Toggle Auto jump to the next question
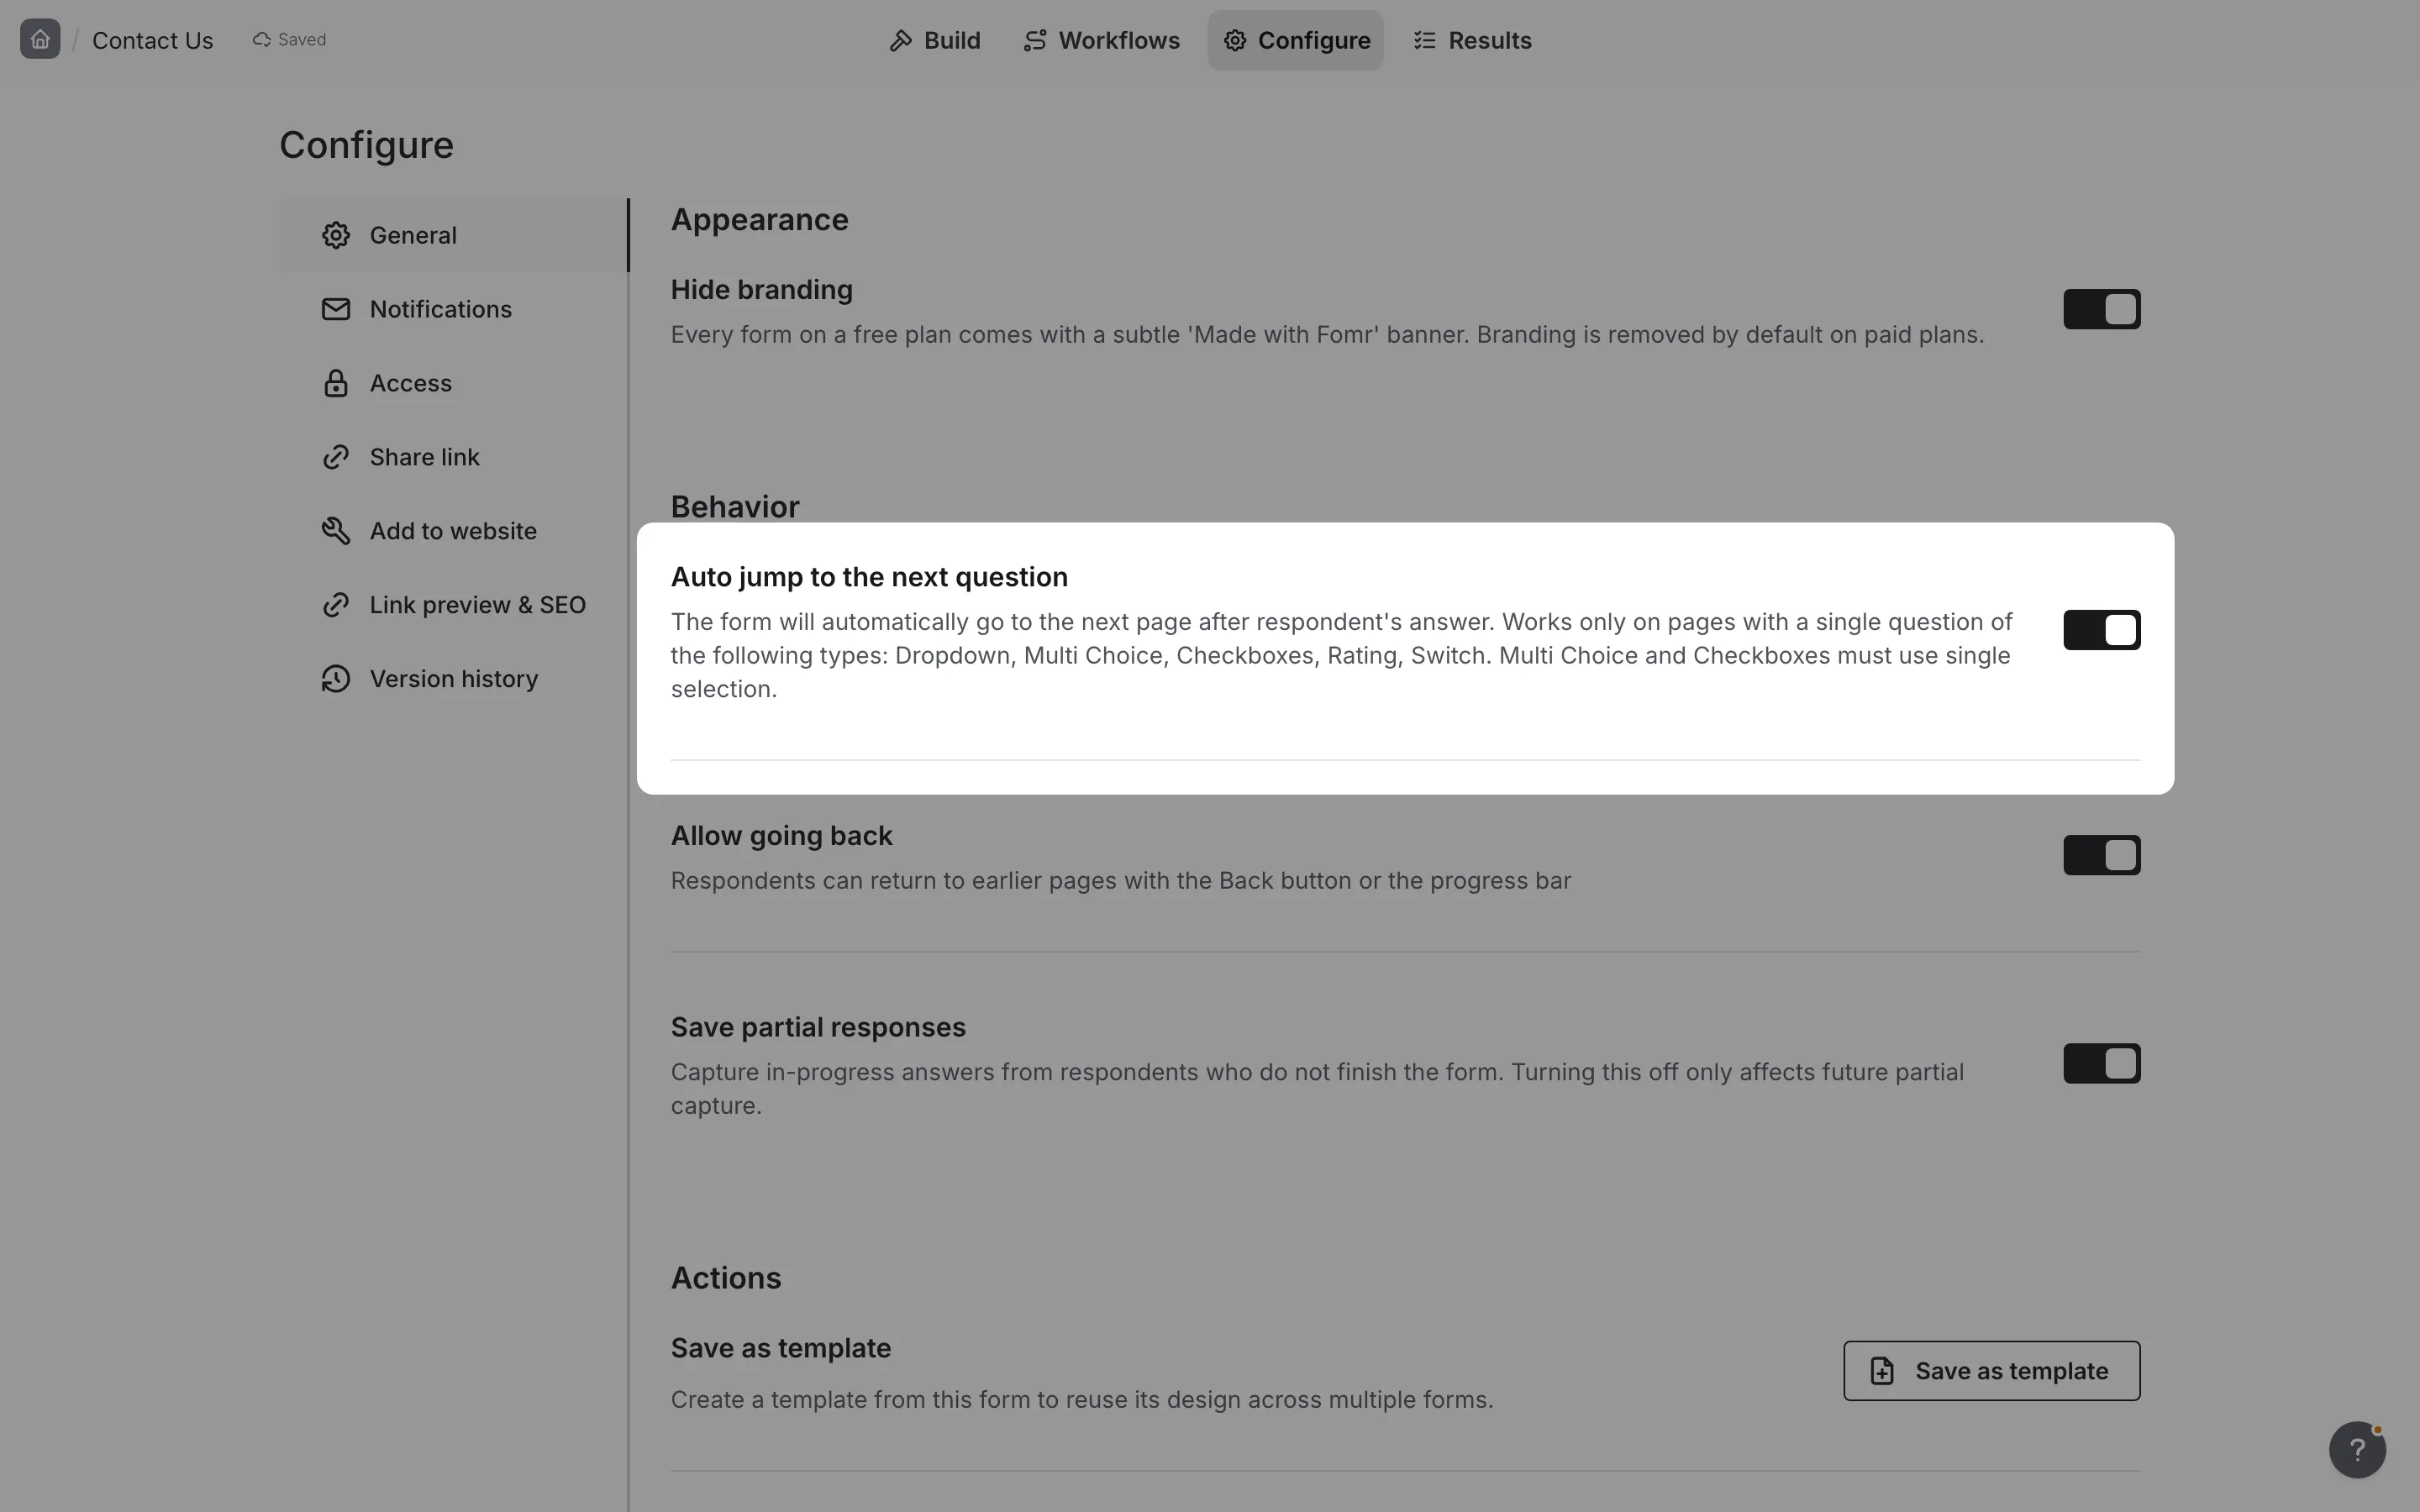2420x1512 pixels. pos(2101,630)
